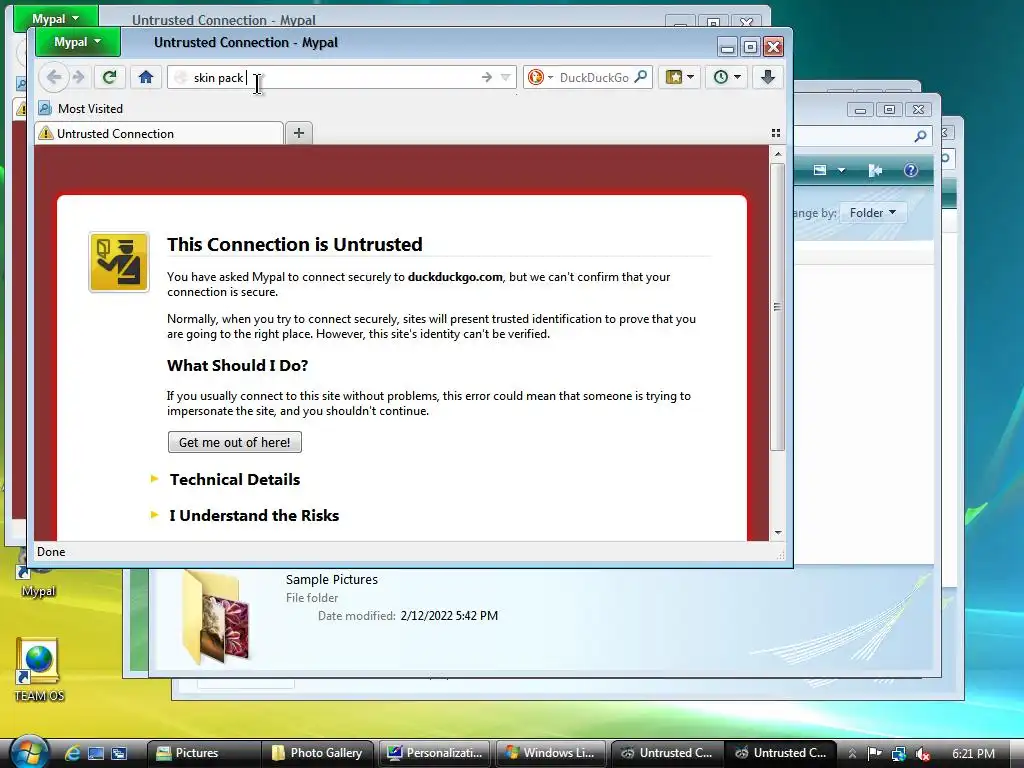1024x768 pixels.
Task: Switch to the Personalization taskbar button
Action: pyautogui.click(x=434, y=753)
